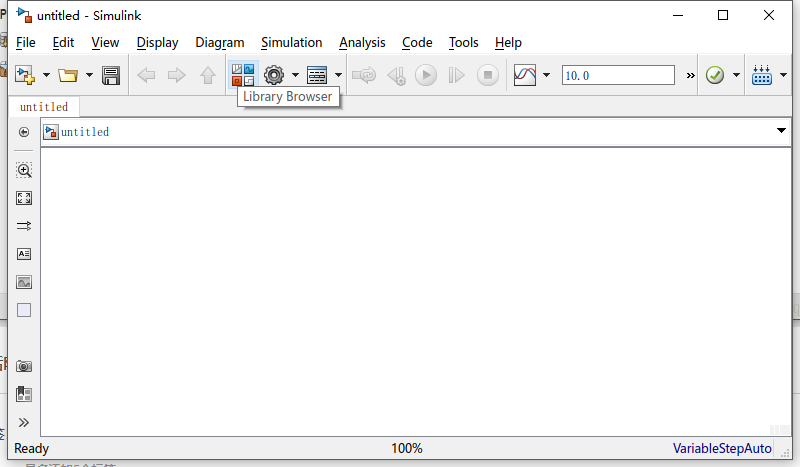Image resolution: width=800 pixels, height=467 pixels.
Task: Open the Code menu
Action: (x=417, y=42)
